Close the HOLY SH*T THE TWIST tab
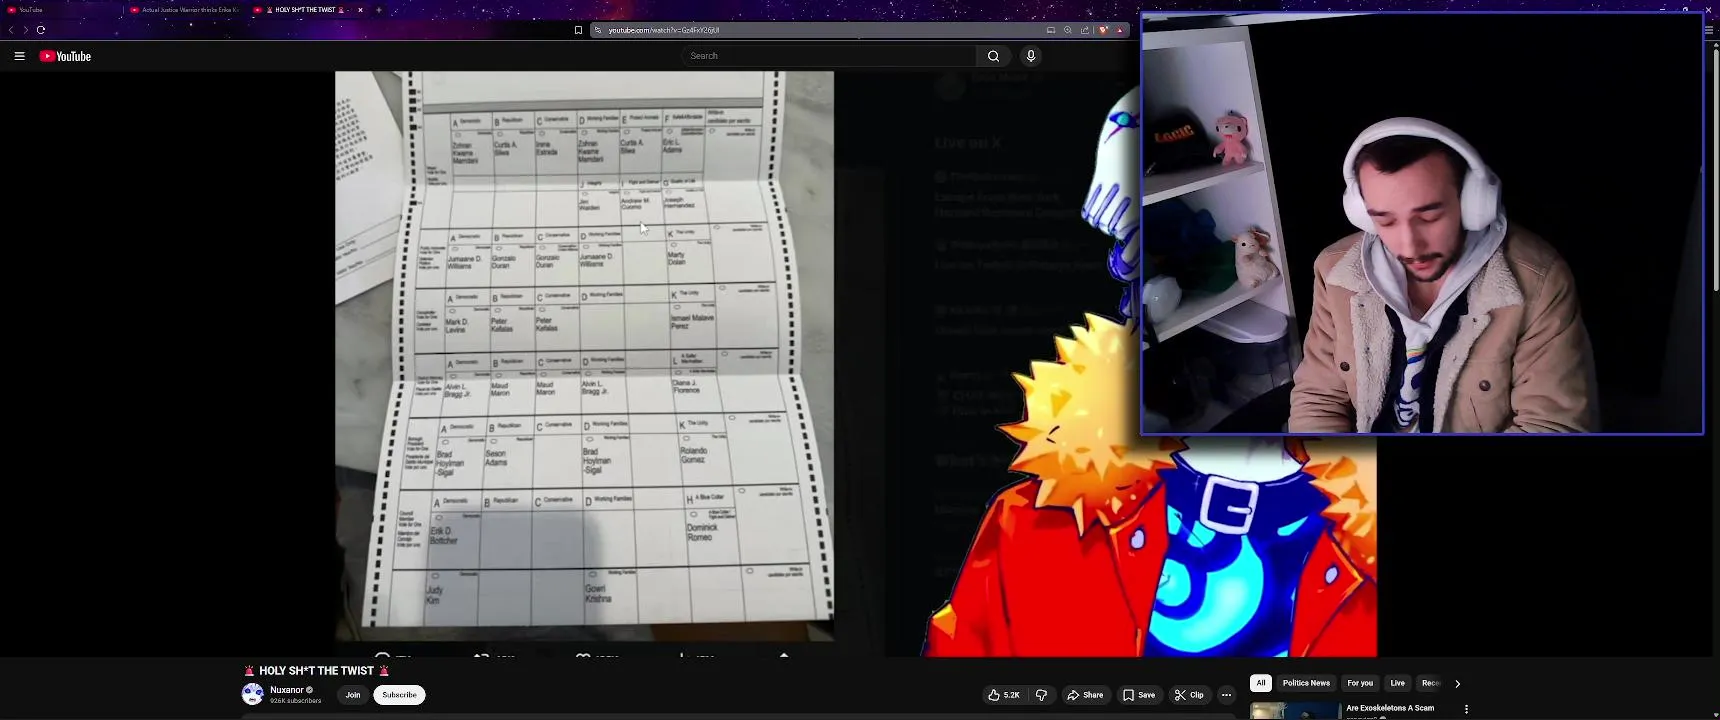Screen dimensions: 1720x720 (x=360, y=10)
